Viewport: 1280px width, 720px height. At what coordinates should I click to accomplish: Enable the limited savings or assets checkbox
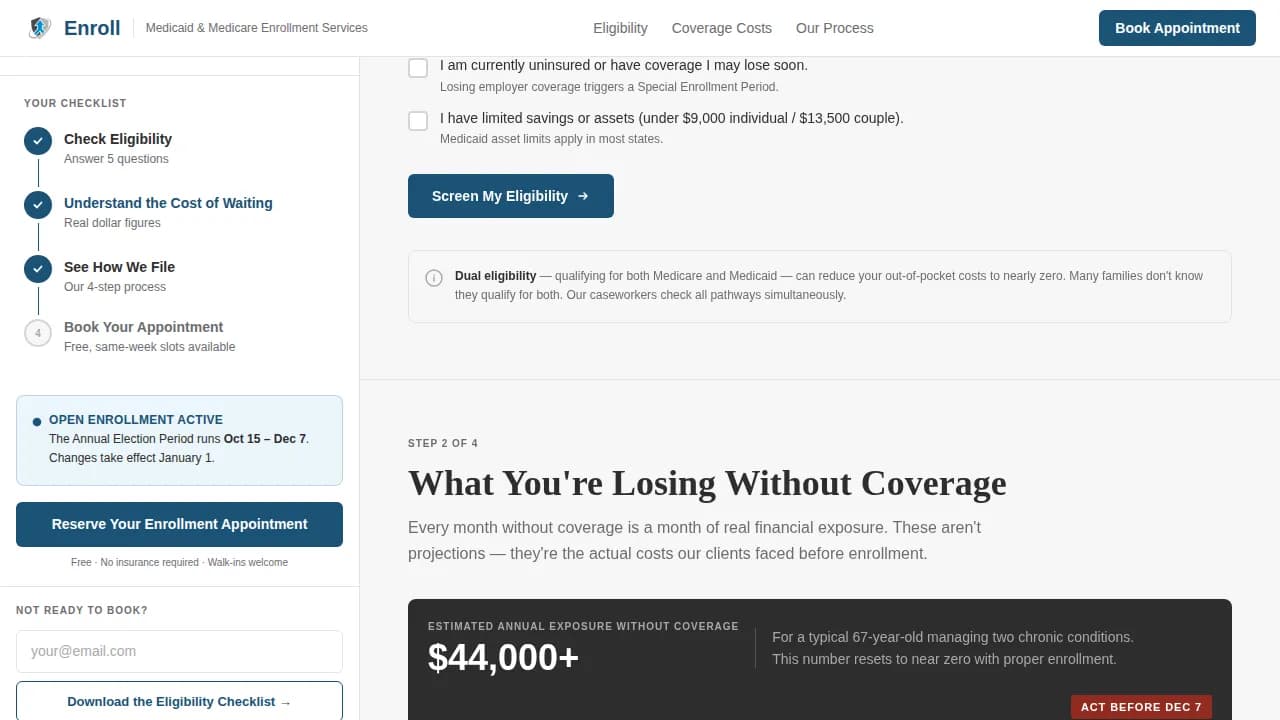click(418, 120)
